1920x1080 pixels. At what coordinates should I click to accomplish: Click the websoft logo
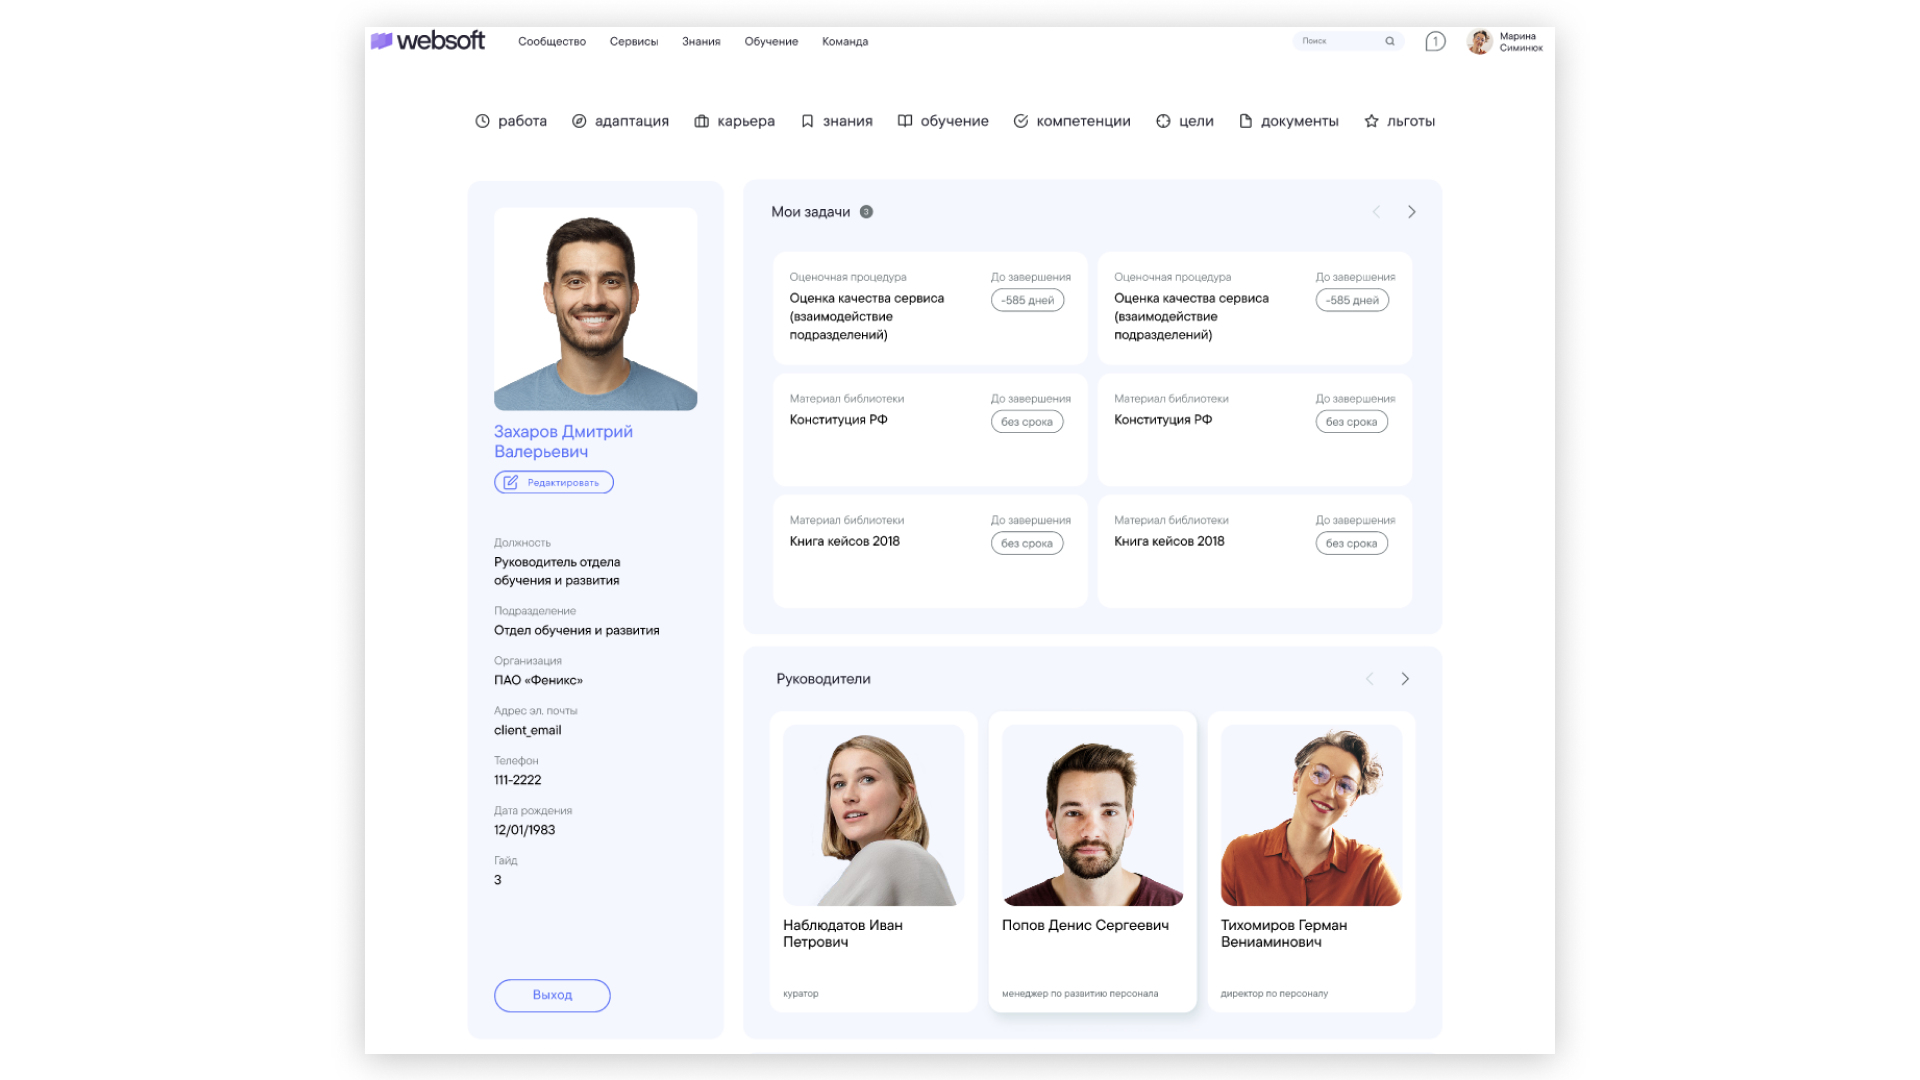[x=428, y=41]
